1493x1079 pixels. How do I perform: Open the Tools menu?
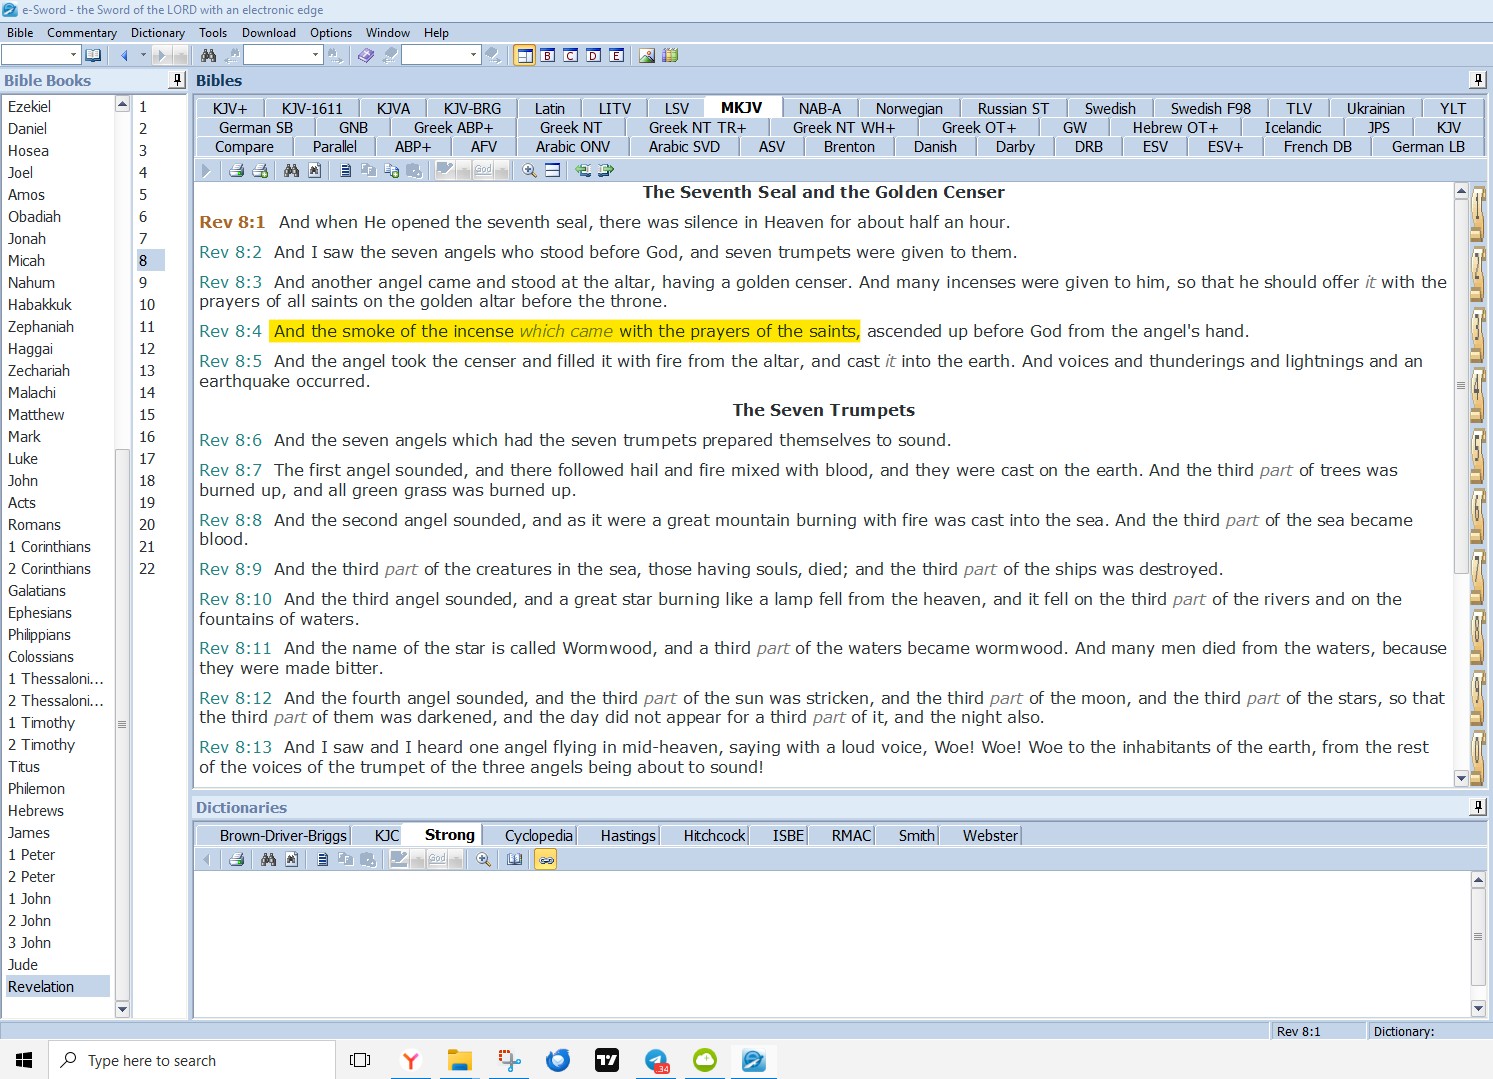[x=213, y=32]
